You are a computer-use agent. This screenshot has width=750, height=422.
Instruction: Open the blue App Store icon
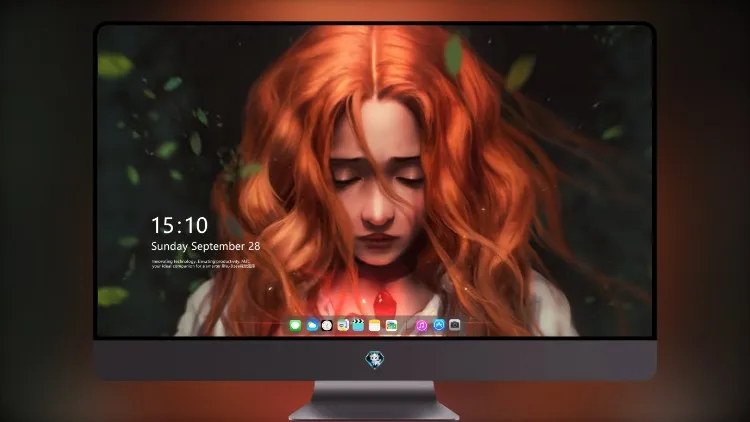[x=439, y=325]
